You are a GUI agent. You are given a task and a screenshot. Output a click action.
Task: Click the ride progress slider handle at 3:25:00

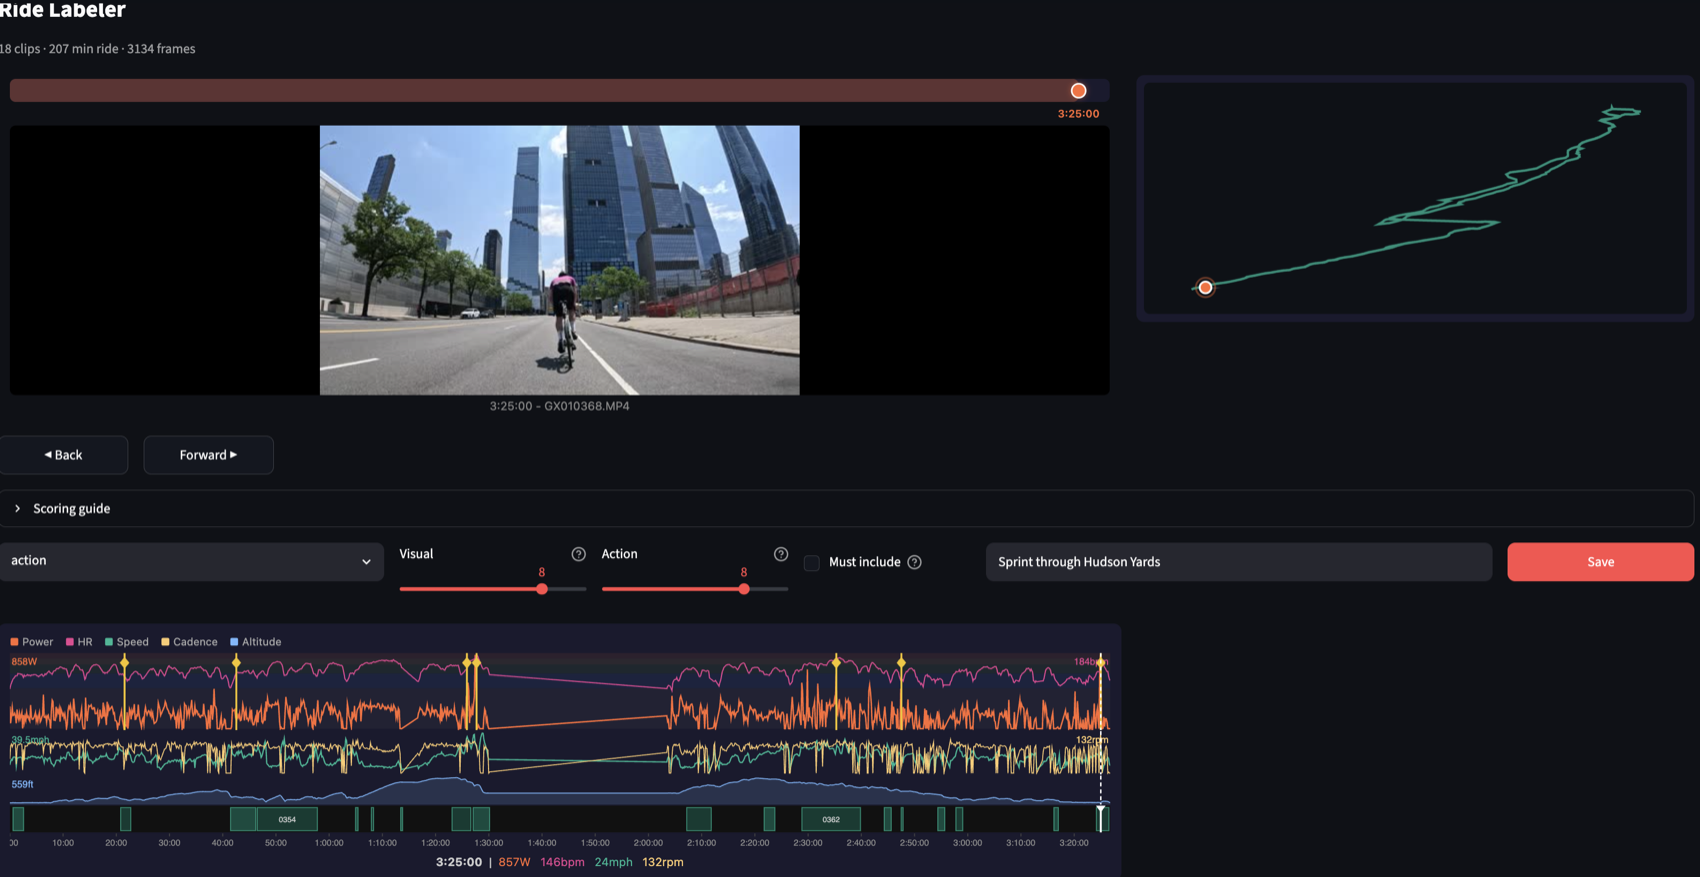[x=1078, y=91]
